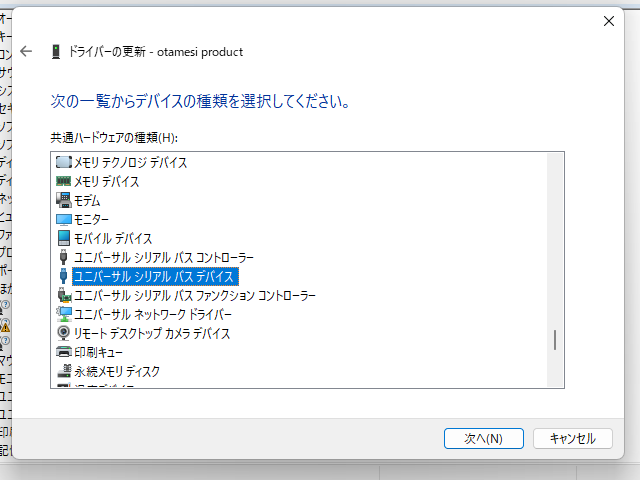Go back with the arrow button
The image size is (640, 480).
point(27,52)
